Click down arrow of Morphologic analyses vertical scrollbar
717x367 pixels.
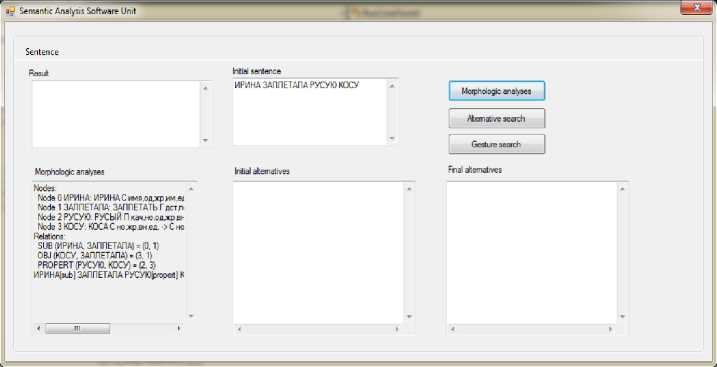(x=191, y=316)
